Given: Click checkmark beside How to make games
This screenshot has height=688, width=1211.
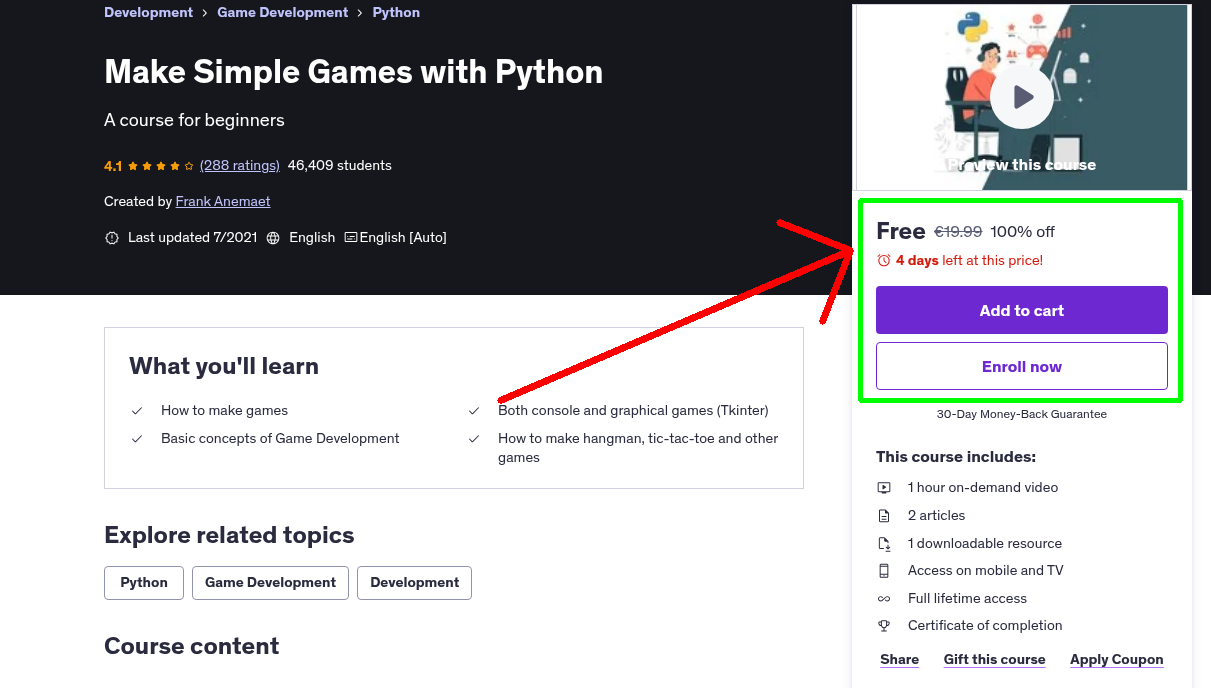Looking at the screenshot, I should tap(137, 411).
